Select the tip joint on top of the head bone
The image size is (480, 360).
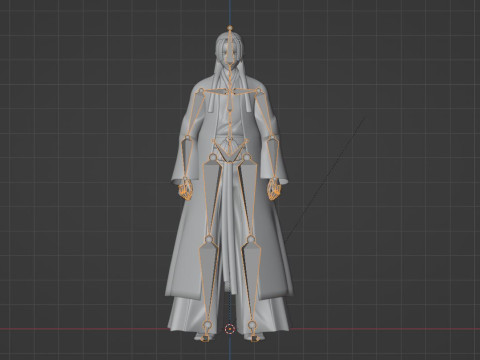coord(230,28)
